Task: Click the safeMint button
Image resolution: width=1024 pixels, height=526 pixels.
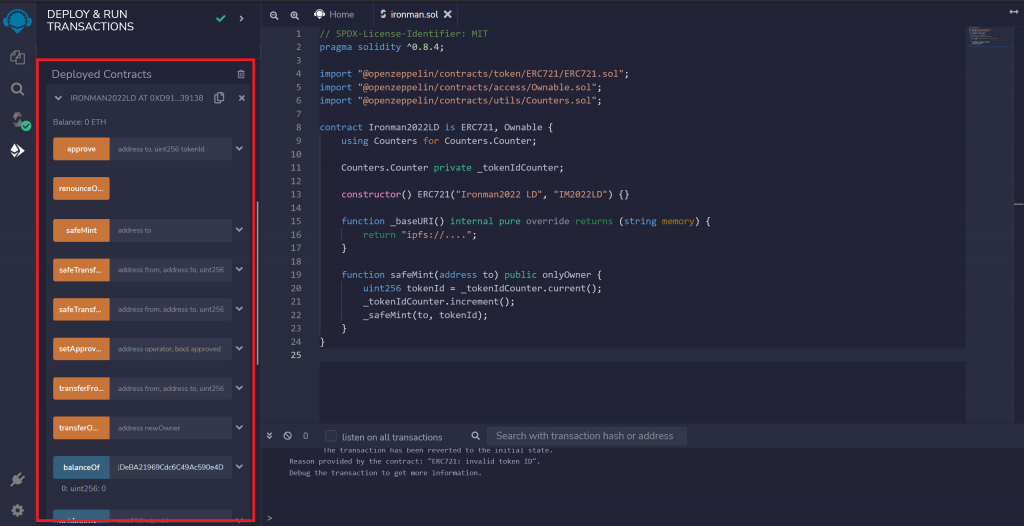Action: [81, 230]
